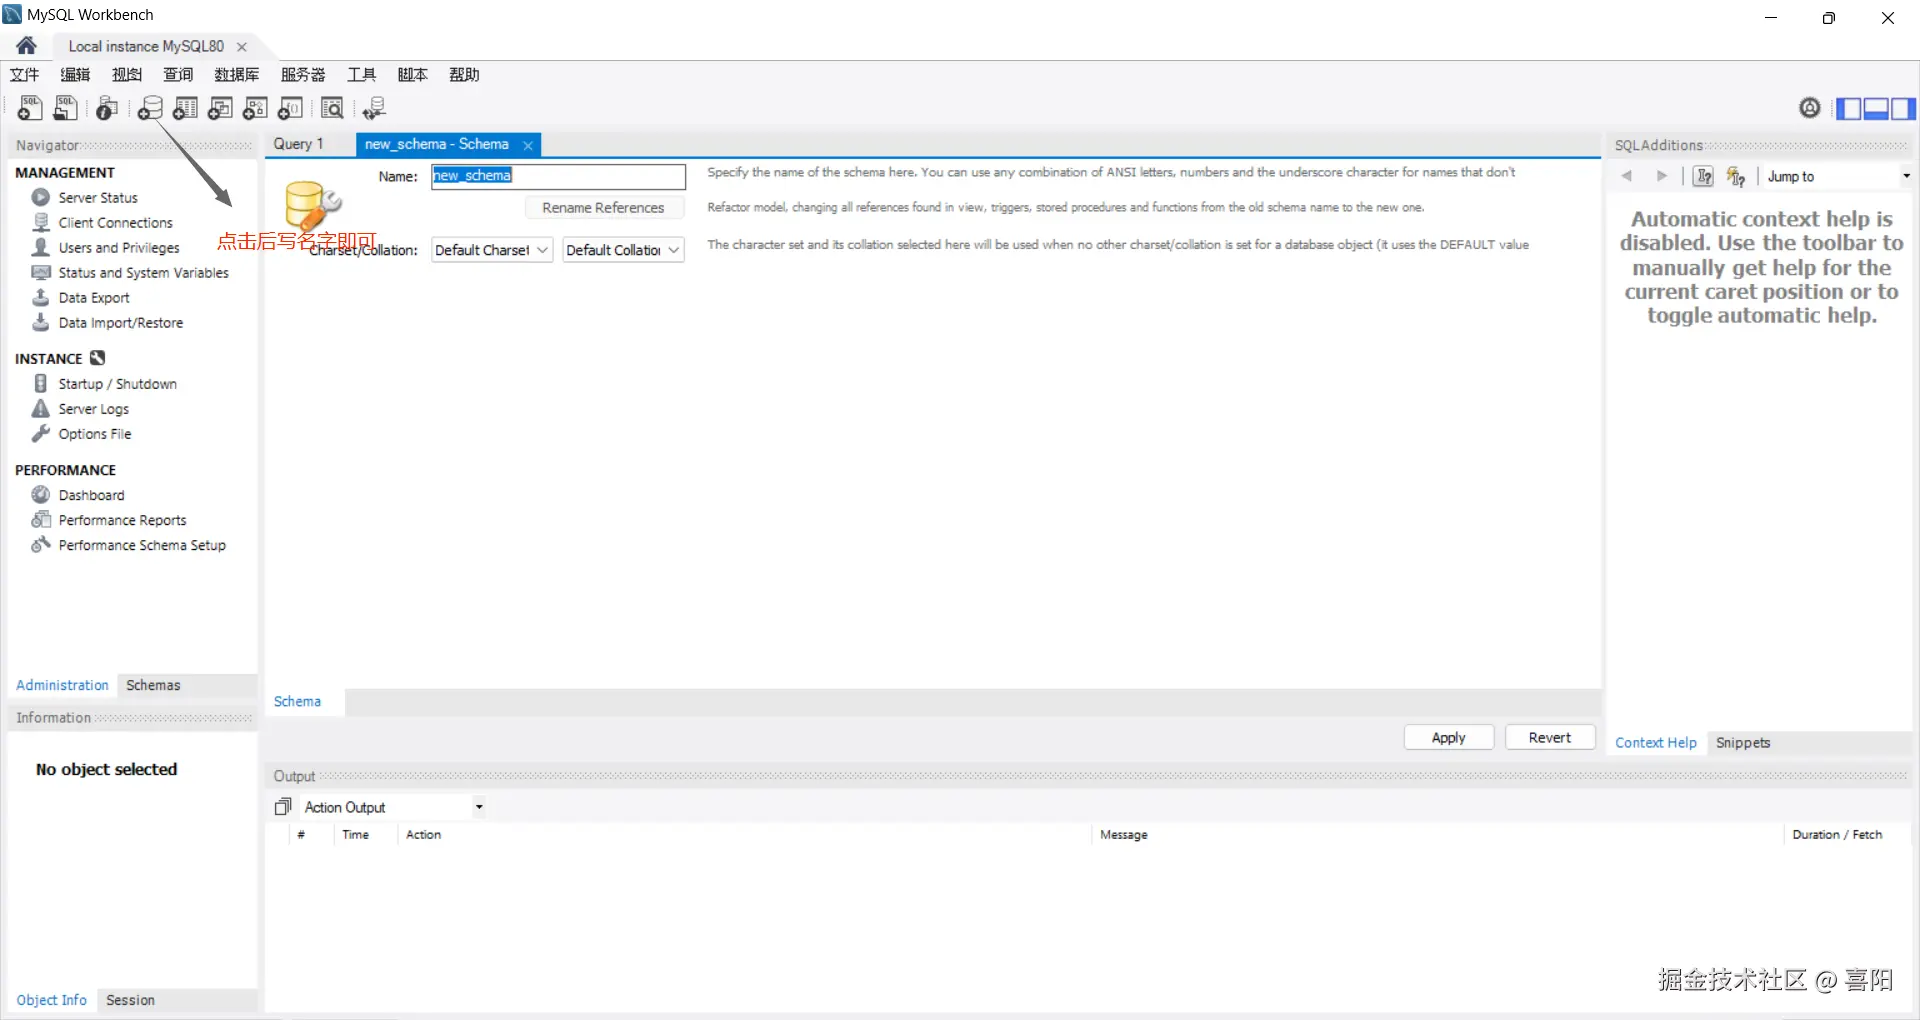1920x1020 pixels.
Task: Click the Apply button
Action: pyautogui.click(x=1448, y=737)
